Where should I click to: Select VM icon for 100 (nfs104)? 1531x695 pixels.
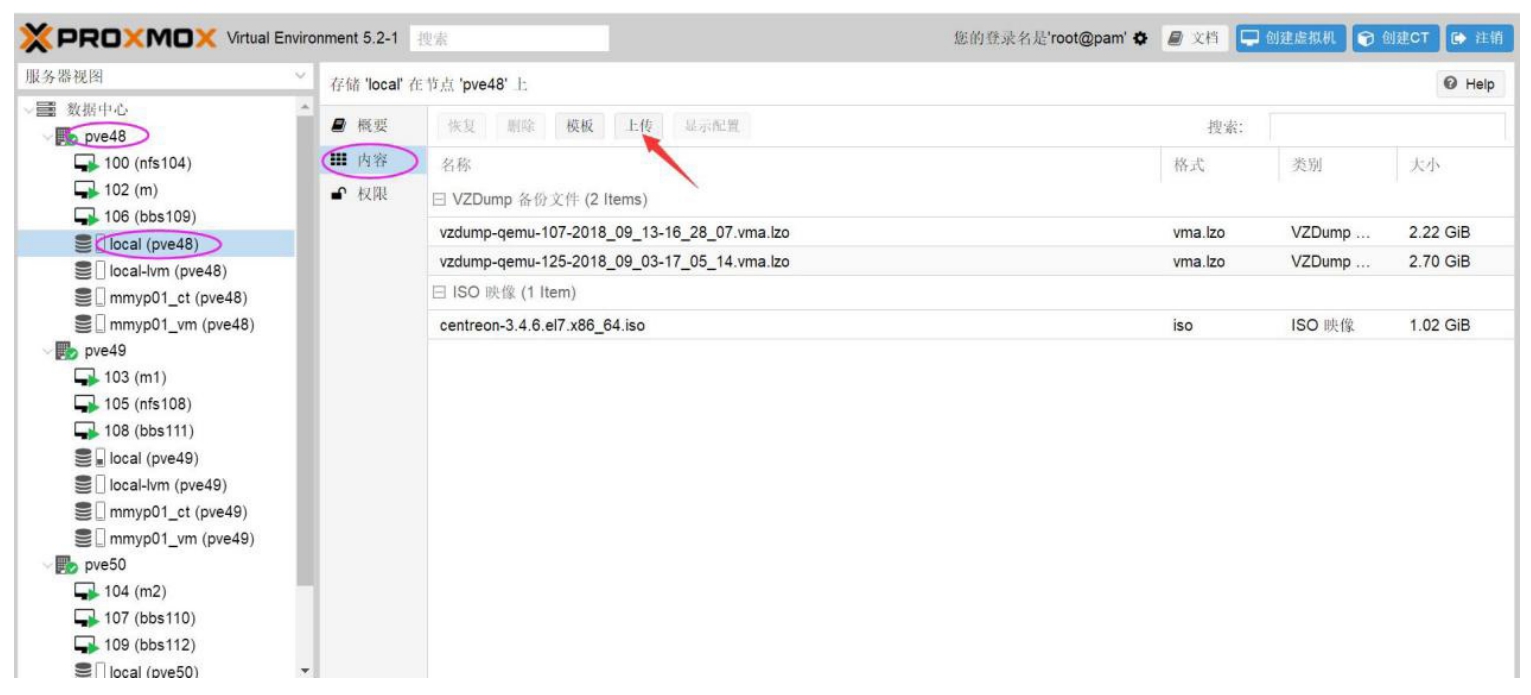pyautogui.click(x=87, y=163)
